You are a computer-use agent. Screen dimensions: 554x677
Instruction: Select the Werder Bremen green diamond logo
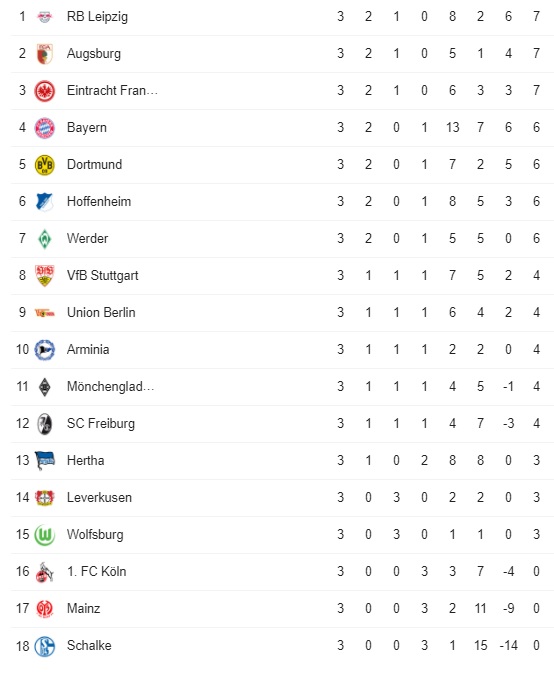point(44,239)
